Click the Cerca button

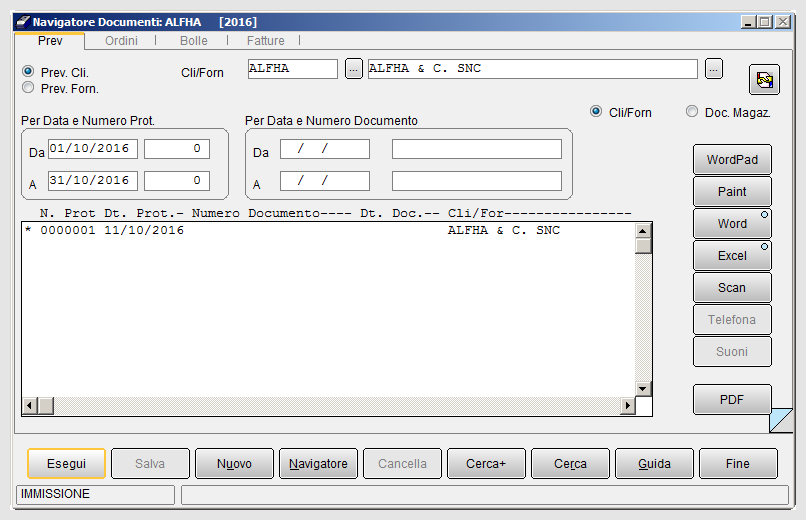[x=571, y=463]
